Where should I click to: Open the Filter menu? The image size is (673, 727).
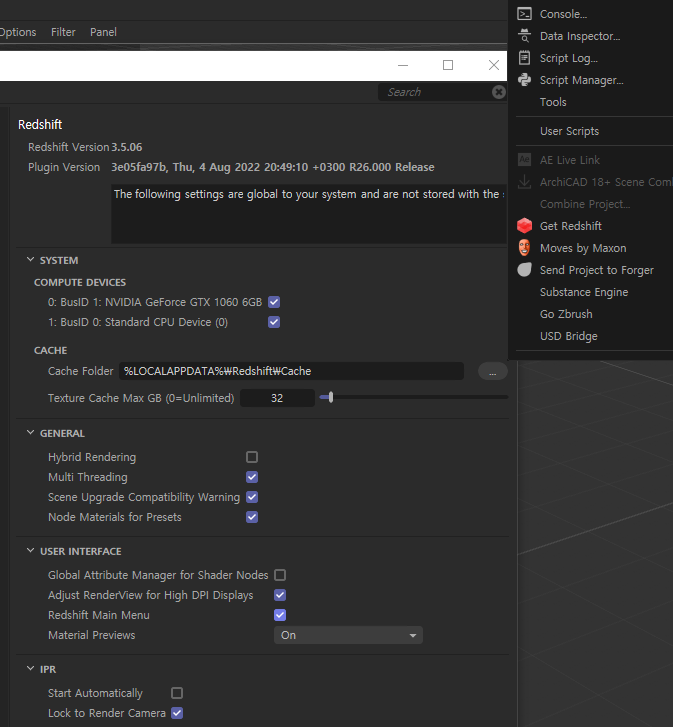(63, 32)
